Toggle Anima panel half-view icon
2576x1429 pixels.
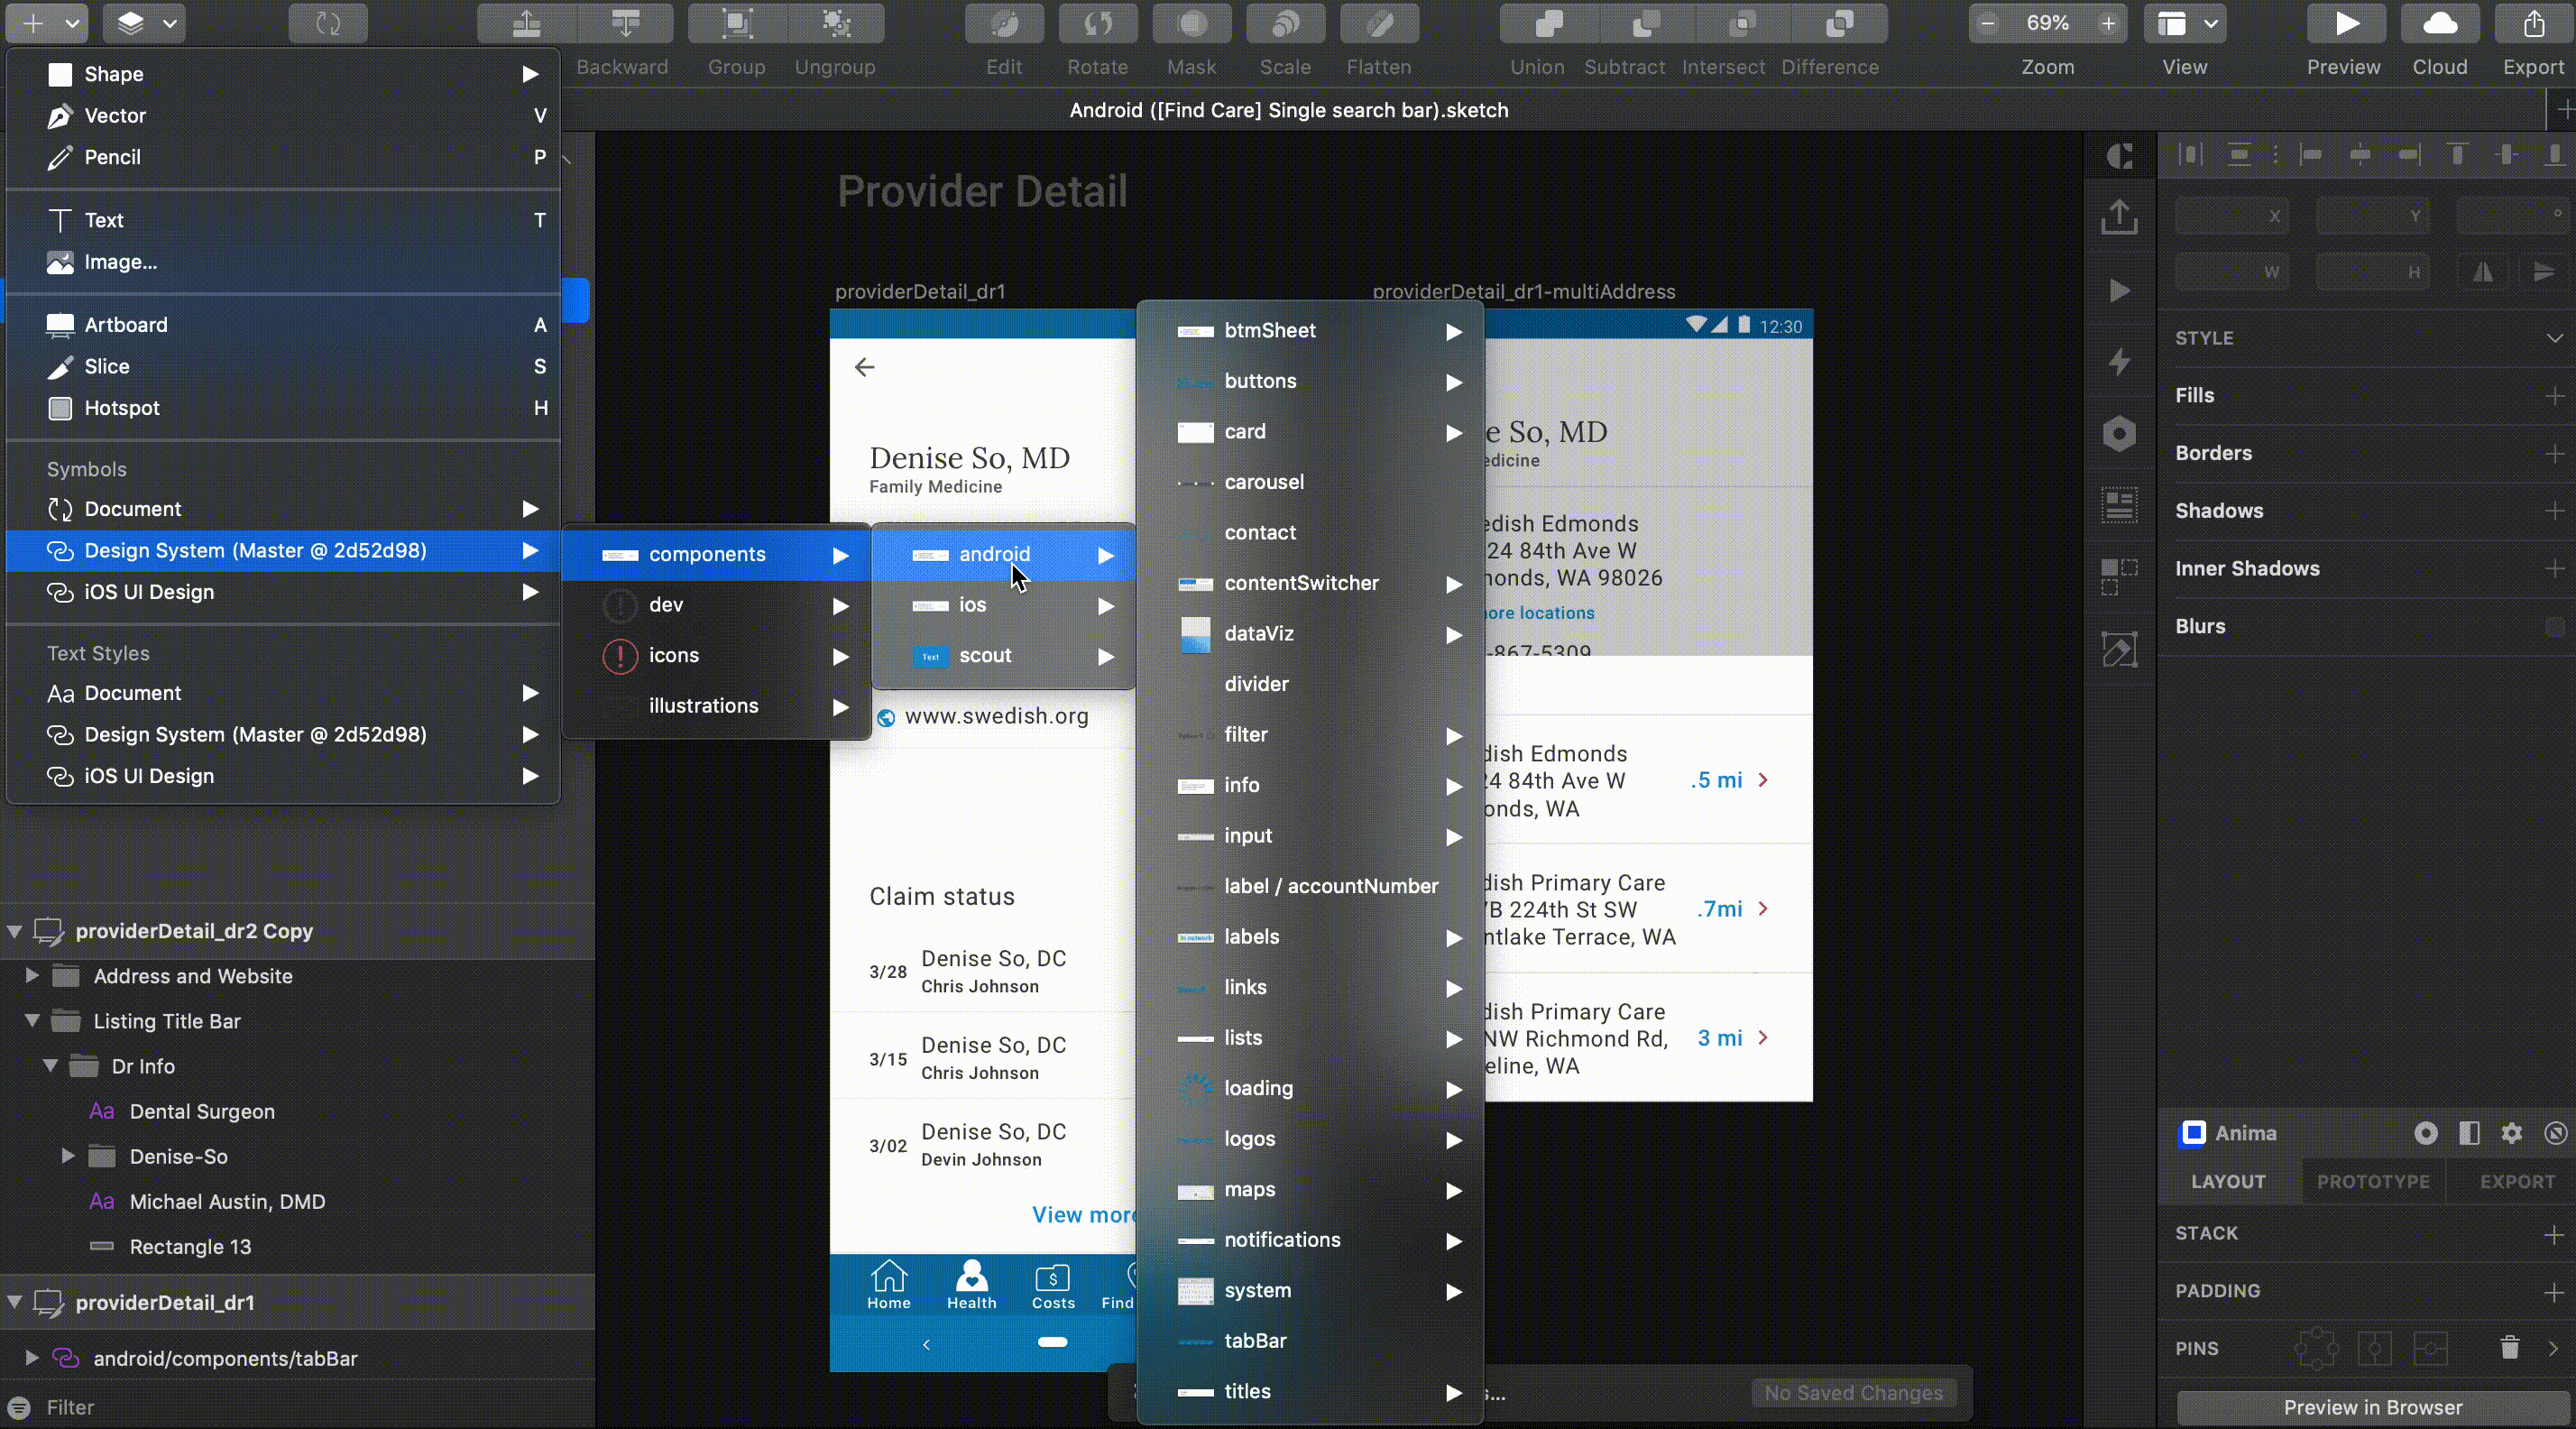(2469, 1133)
